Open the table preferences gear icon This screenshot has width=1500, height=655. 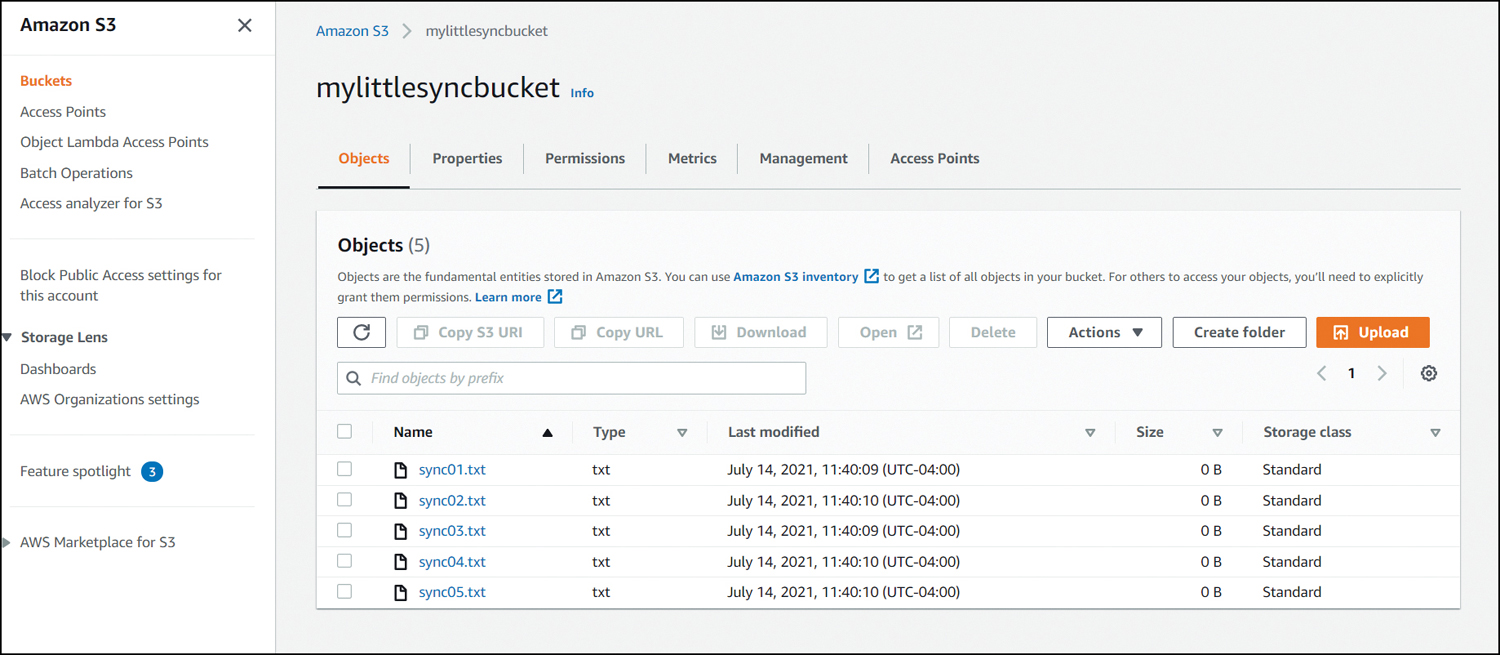(x=1429, y=373)
